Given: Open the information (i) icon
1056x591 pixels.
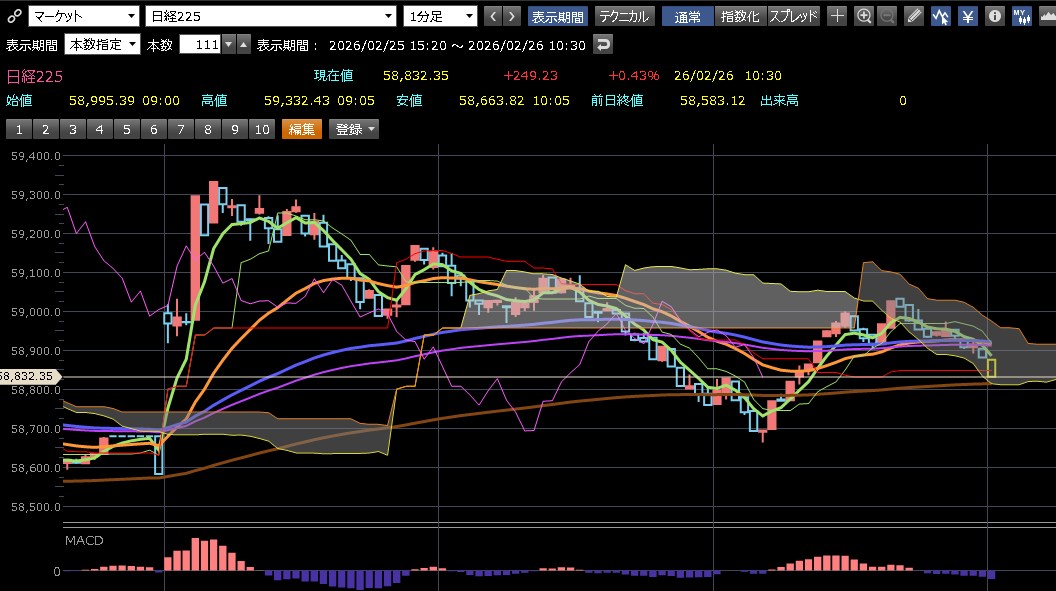Looking at the screenshot, I should click(x=994, y=16).
